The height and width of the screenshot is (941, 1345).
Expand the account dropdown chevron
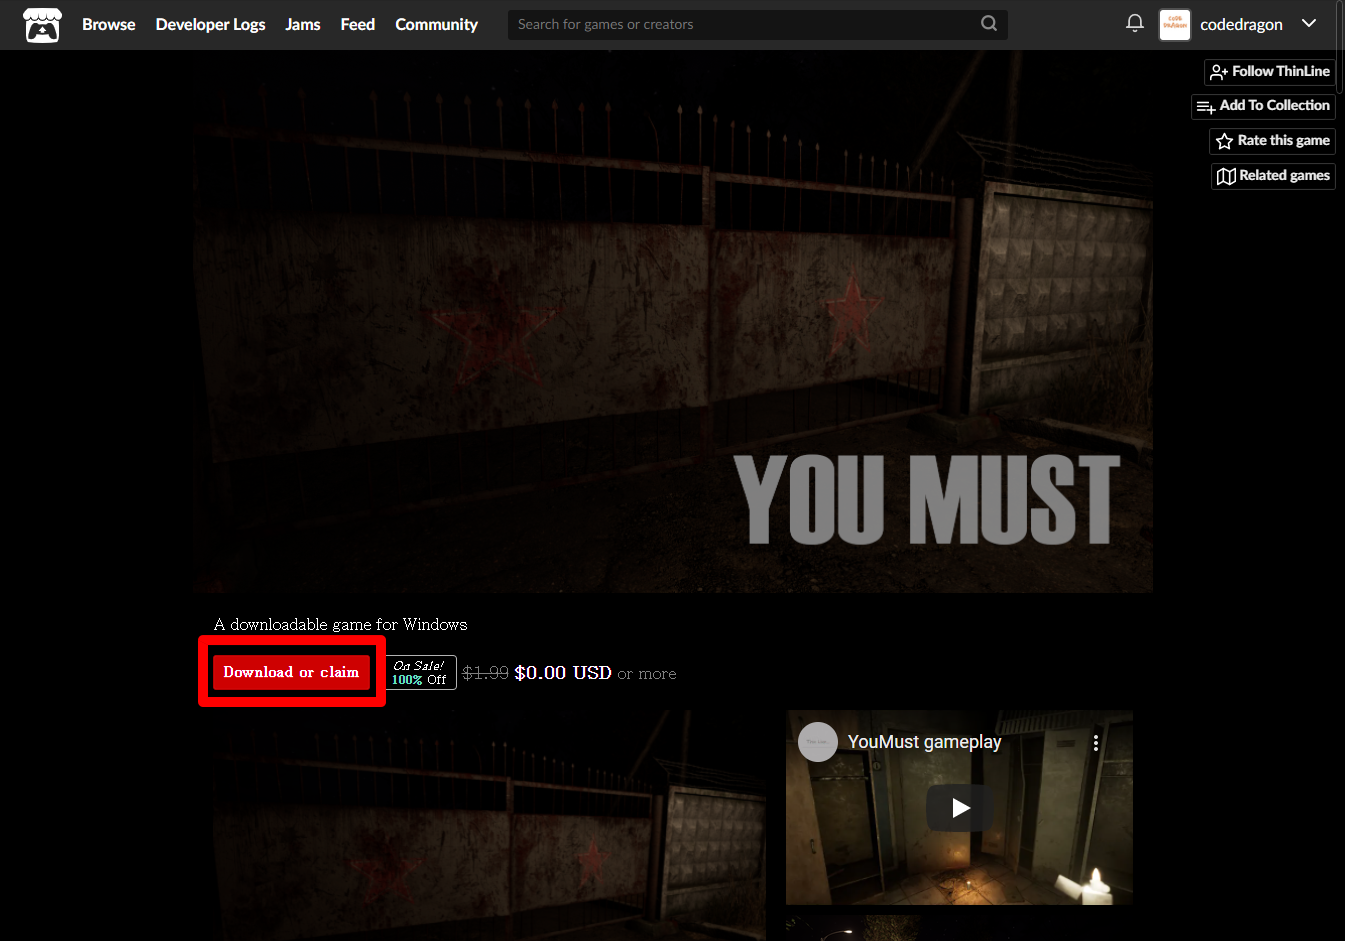tap(1309, 23)
